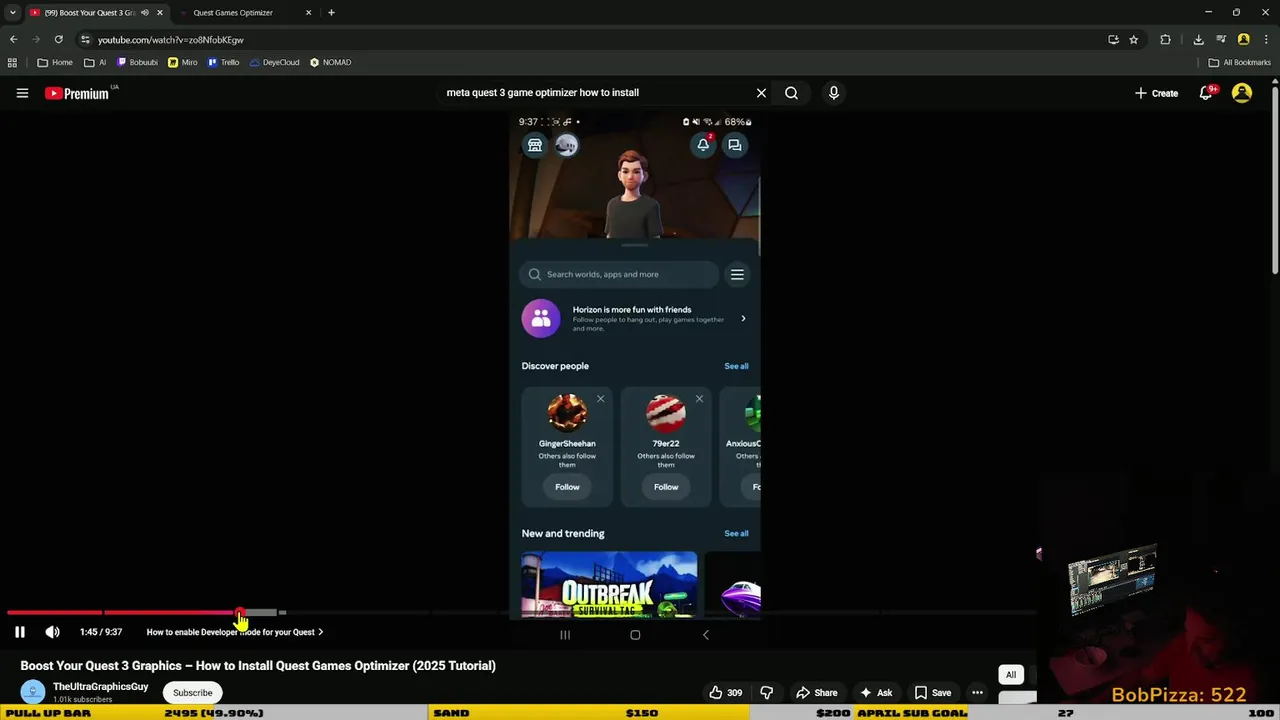1280x720 pixels.
Task: Select the All filter chip
Action: [1011, 674]
